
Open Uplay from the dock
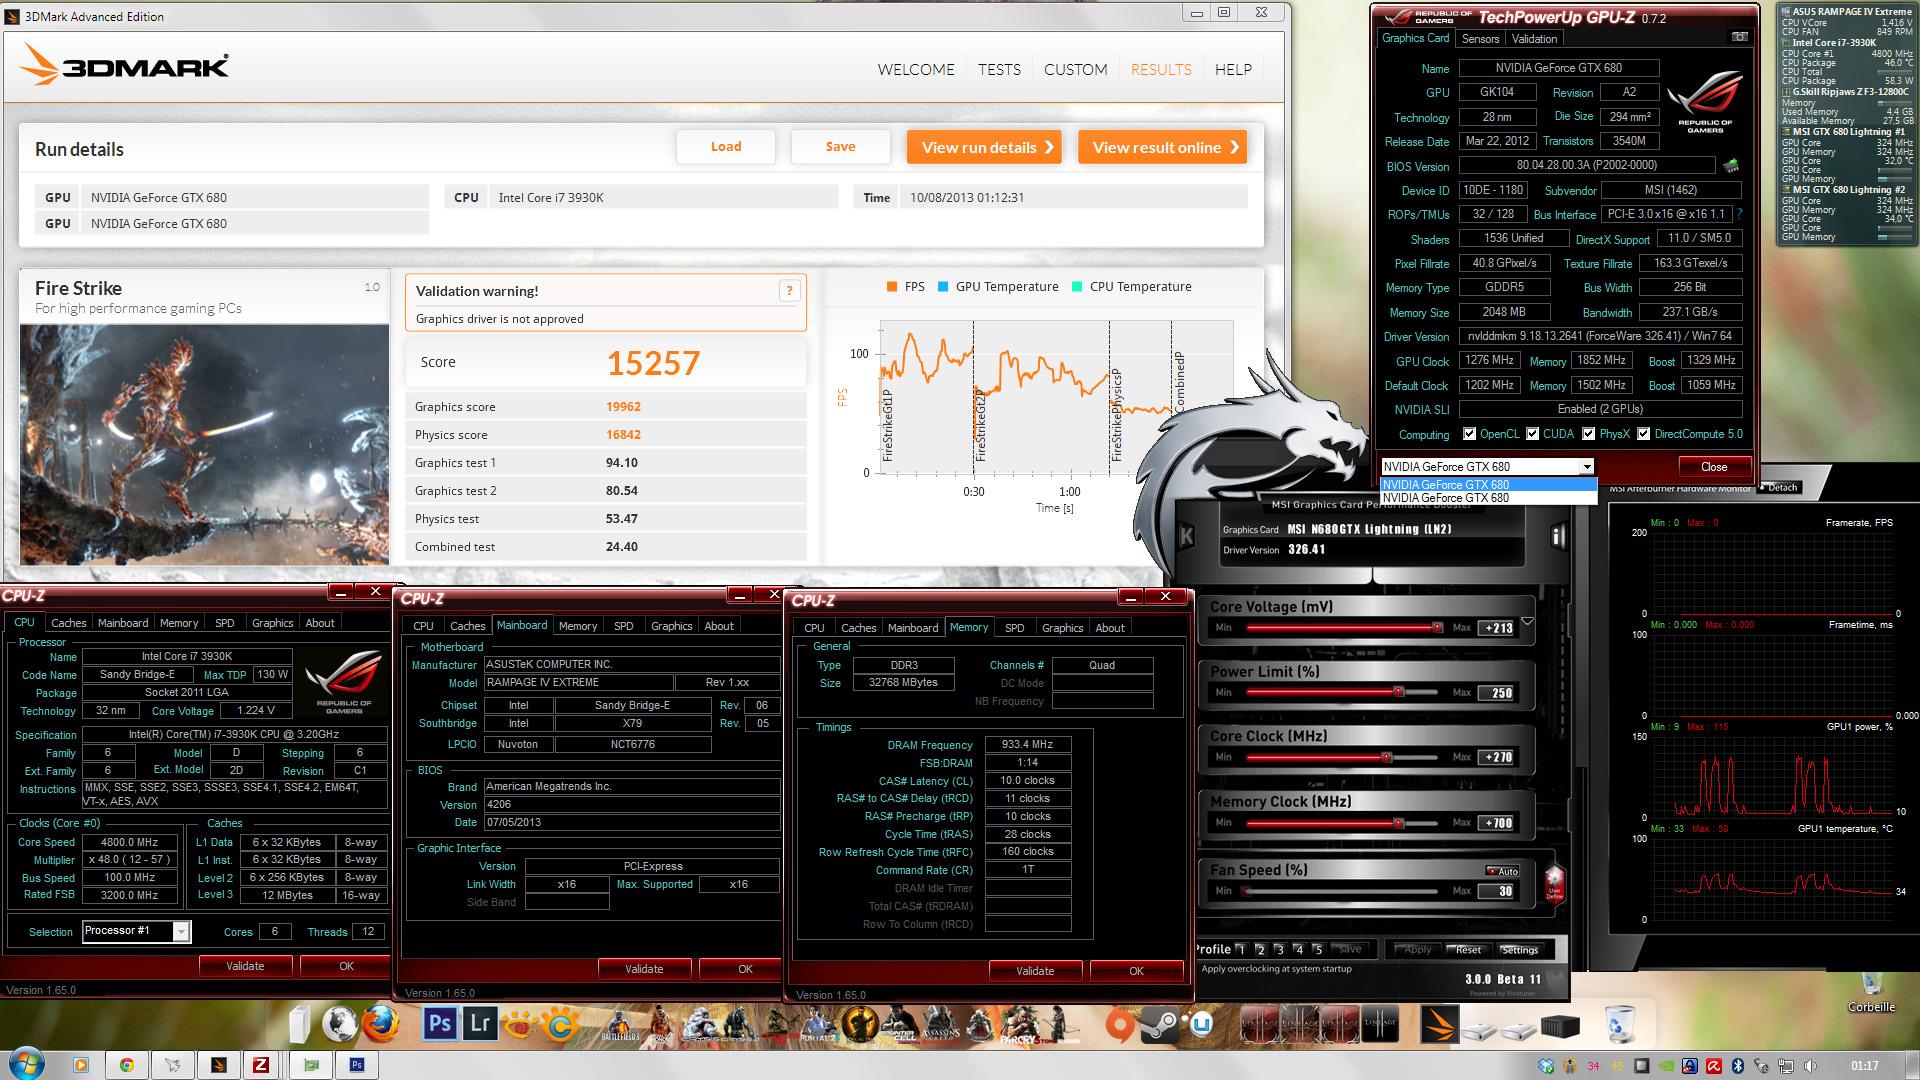(x=1201, y=1025)
